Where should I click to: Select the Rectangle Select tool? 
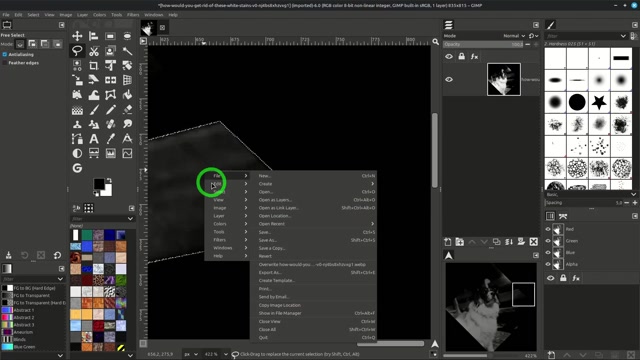110,36
